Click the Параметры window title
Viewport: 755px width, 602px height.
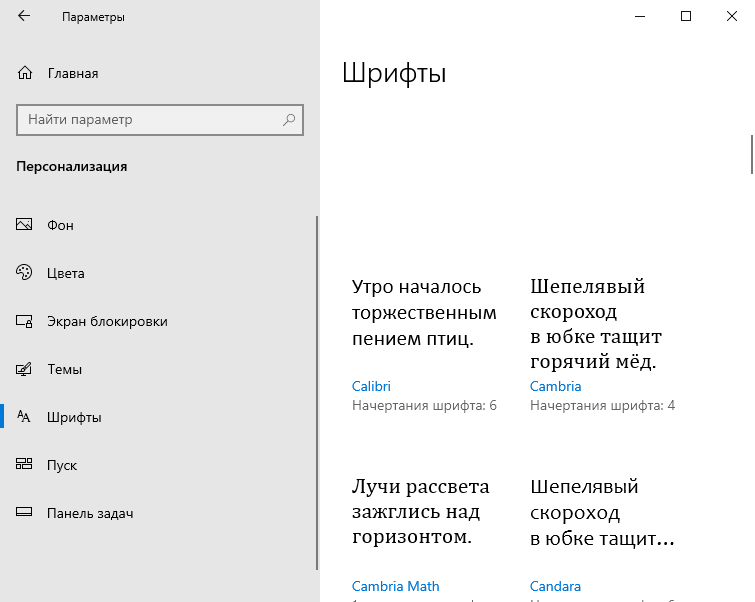click(93, 17)
